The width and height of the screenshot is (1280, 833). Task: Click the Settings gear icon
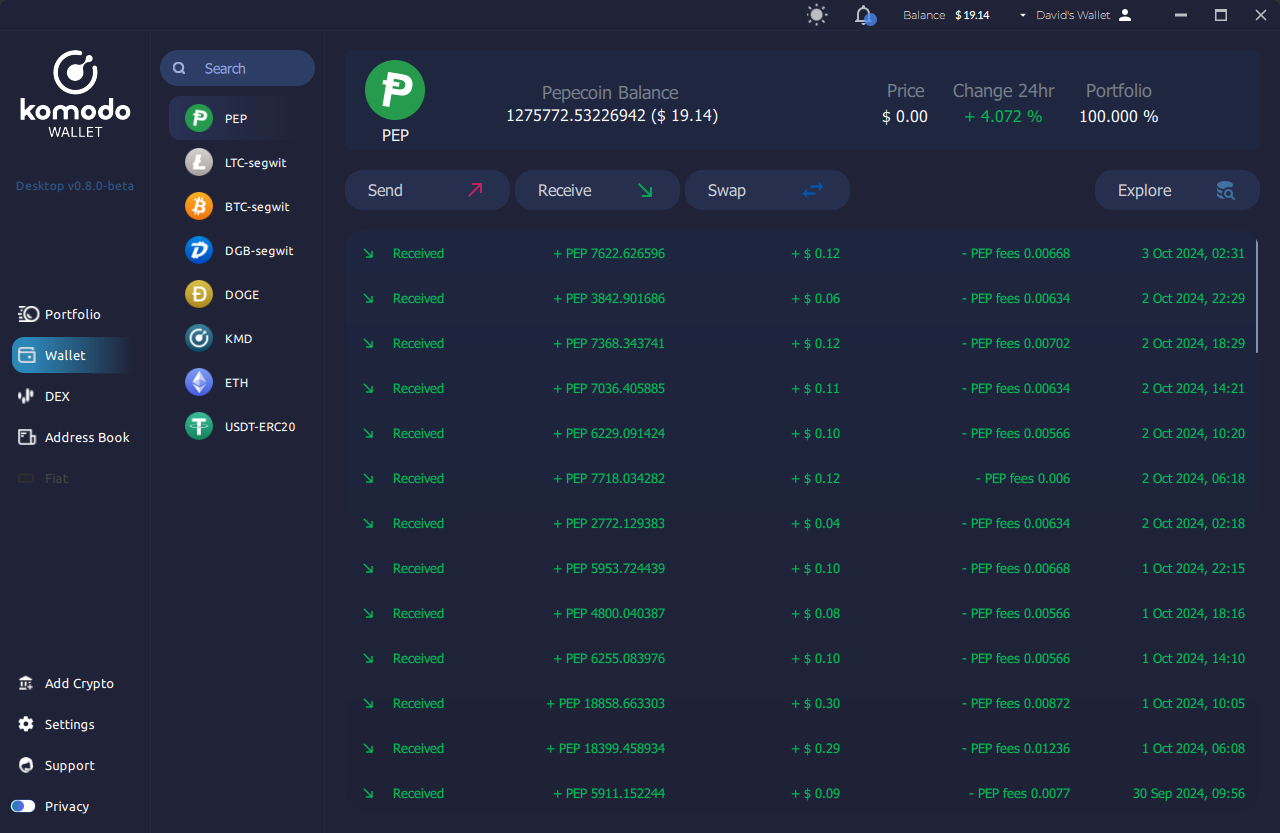pyautogui.click(x=26, y=724)
